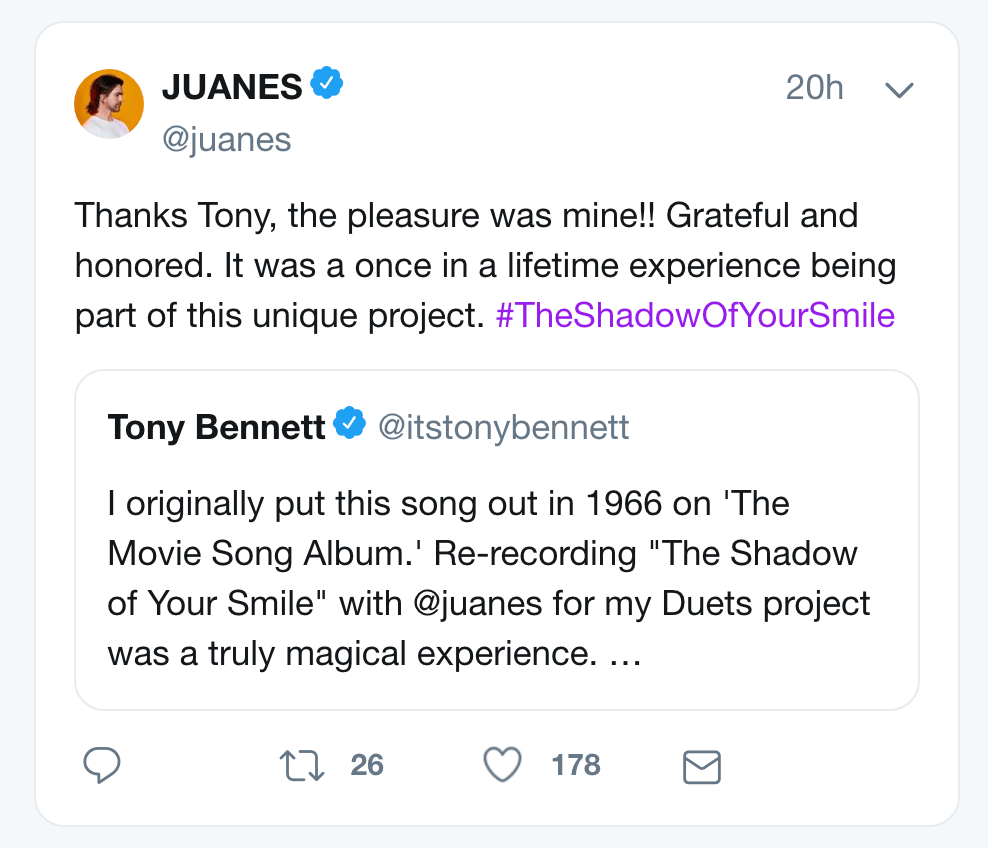Click the verified badge next to JUANES

click(327, 85)
